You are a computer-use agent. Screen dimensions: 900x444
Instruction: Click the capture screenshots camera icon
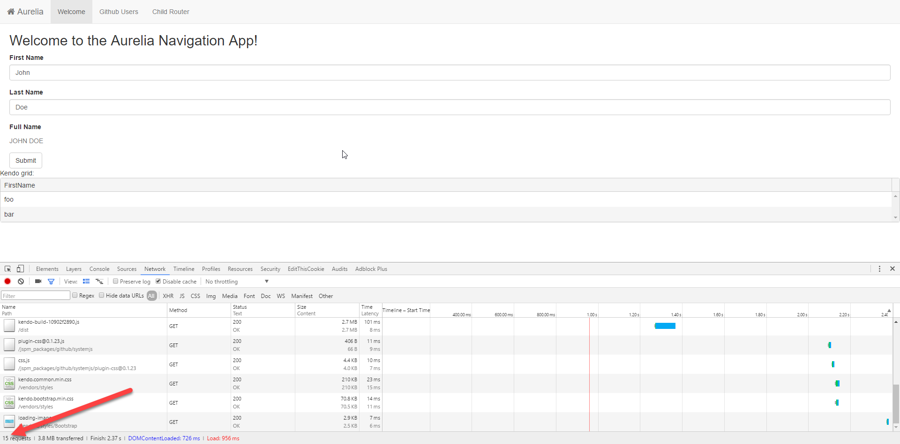point(38,282)
